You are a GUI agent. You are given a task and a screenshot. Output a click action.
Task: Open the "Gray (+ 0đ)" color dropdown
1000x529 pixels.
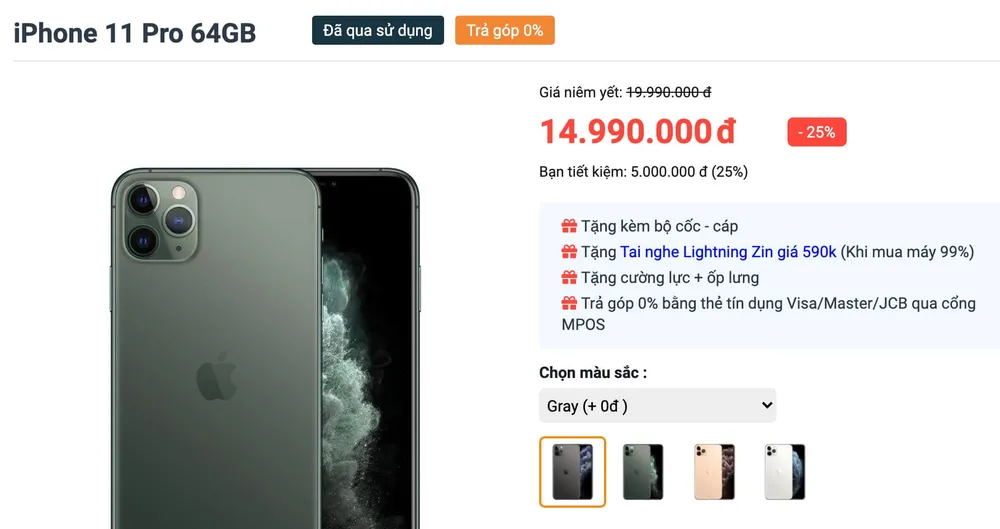(x=657, y=406)
